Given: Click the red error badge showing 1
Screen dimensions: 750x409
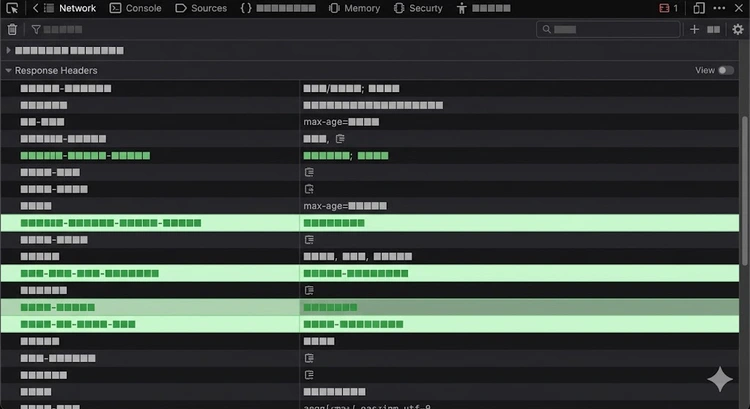Looking at the screenshot, I should click(669, 8).
